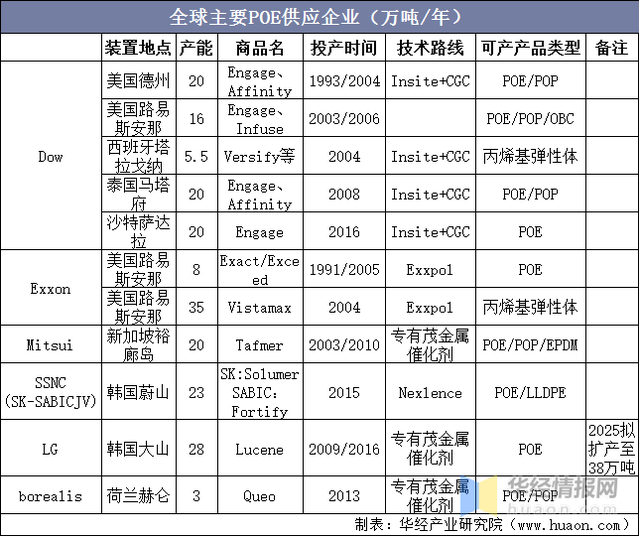This screenshot has width=640, height=537.
Task: Select the '2008' start date cell
Action: pyautogui.click(x=344, y=194)
